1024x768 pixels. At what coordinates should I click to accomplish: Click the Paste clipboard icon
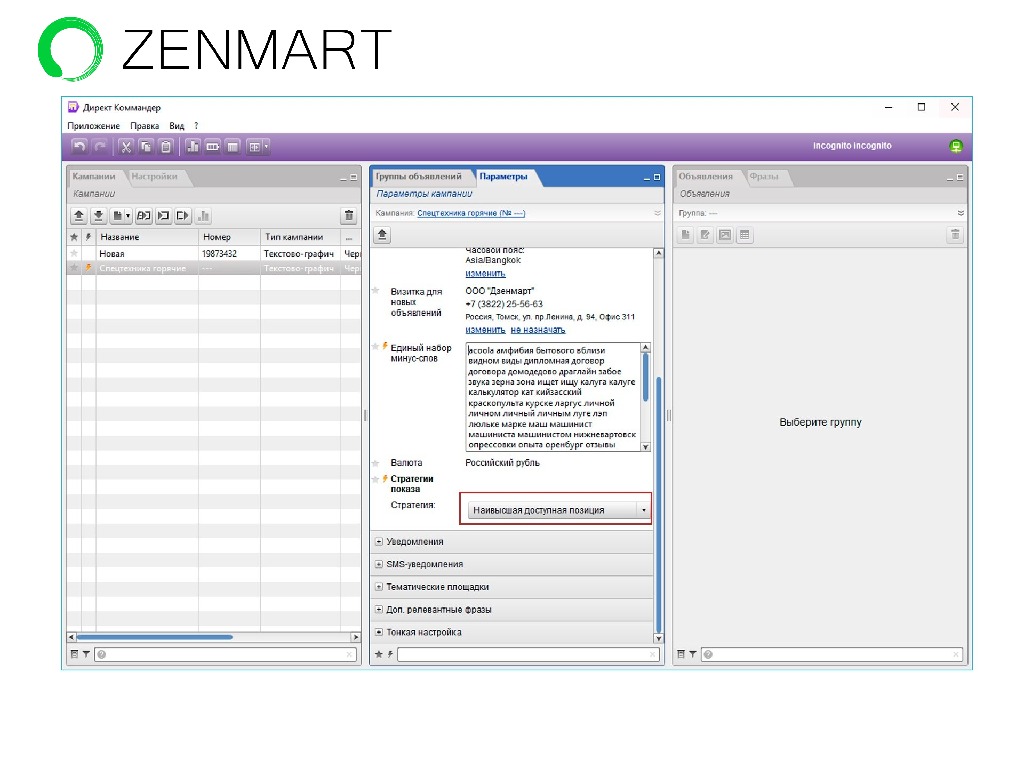[166, 146]
